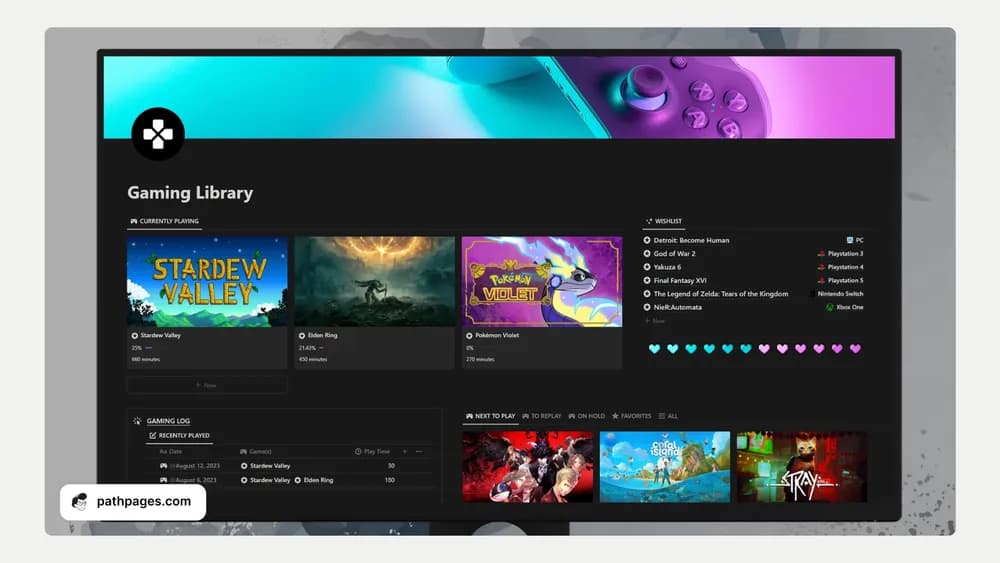Open the August 12, 2023 log entry
The height and width of the screenshot is (563, 1000).
(197, 466)
